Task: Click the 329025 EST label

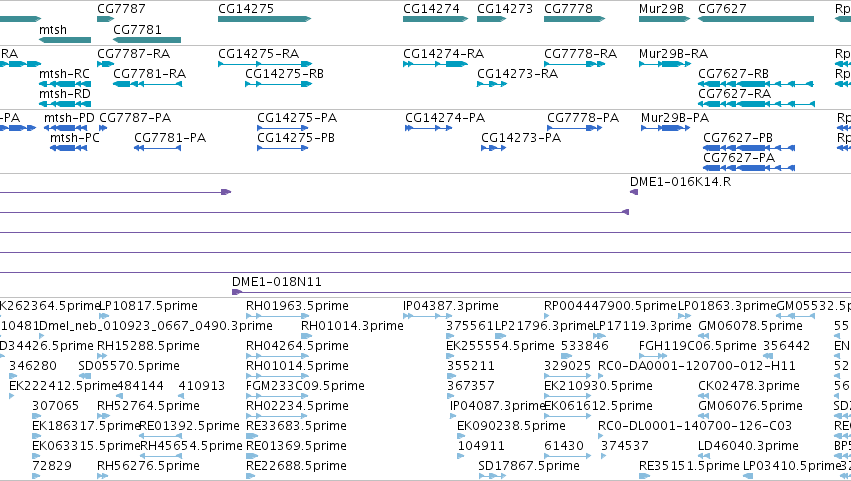Action: [568, 366]
